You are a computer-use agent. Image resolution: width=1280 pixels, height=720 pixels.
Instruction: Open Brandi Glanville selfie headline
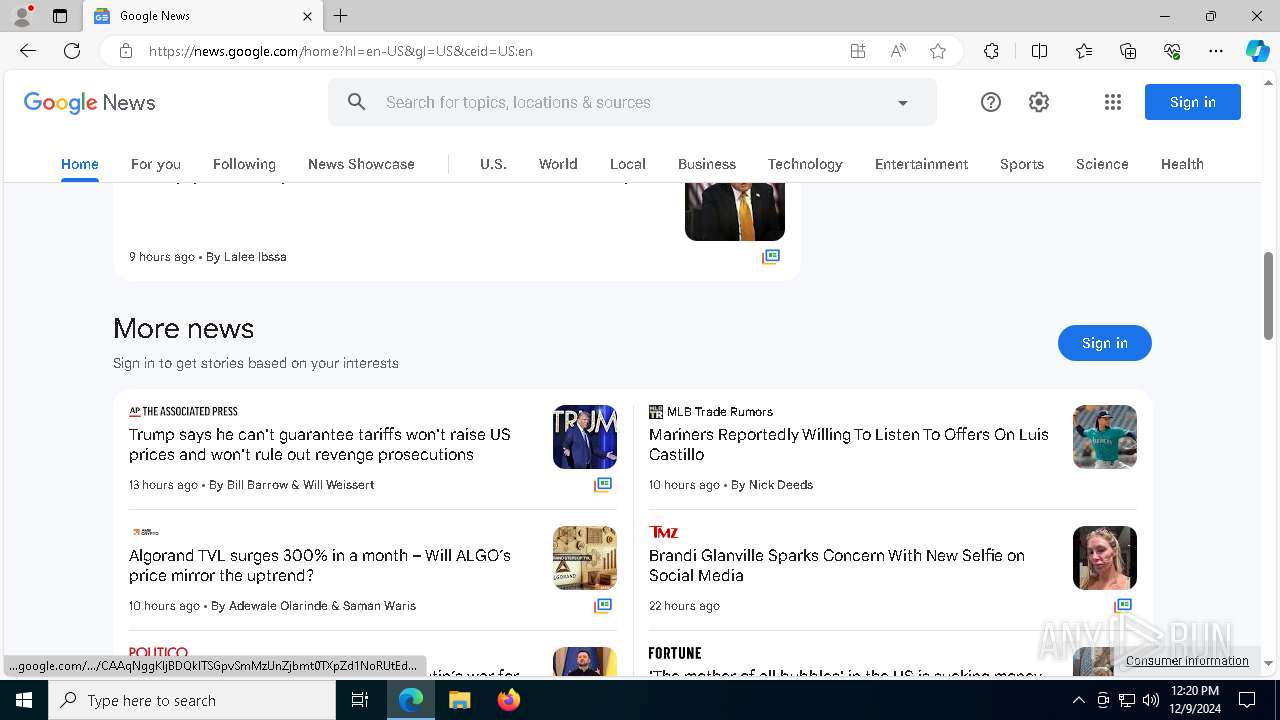pos(837,566)
